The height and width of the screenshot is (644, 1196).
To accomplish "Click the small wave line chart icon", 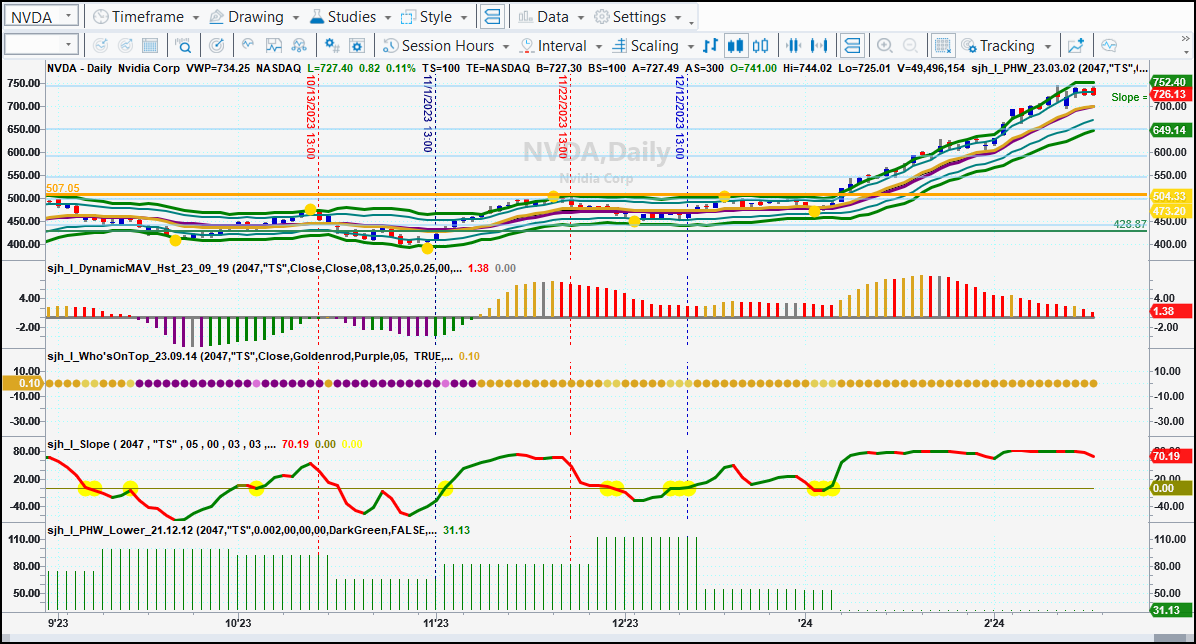I will (249, 46).
